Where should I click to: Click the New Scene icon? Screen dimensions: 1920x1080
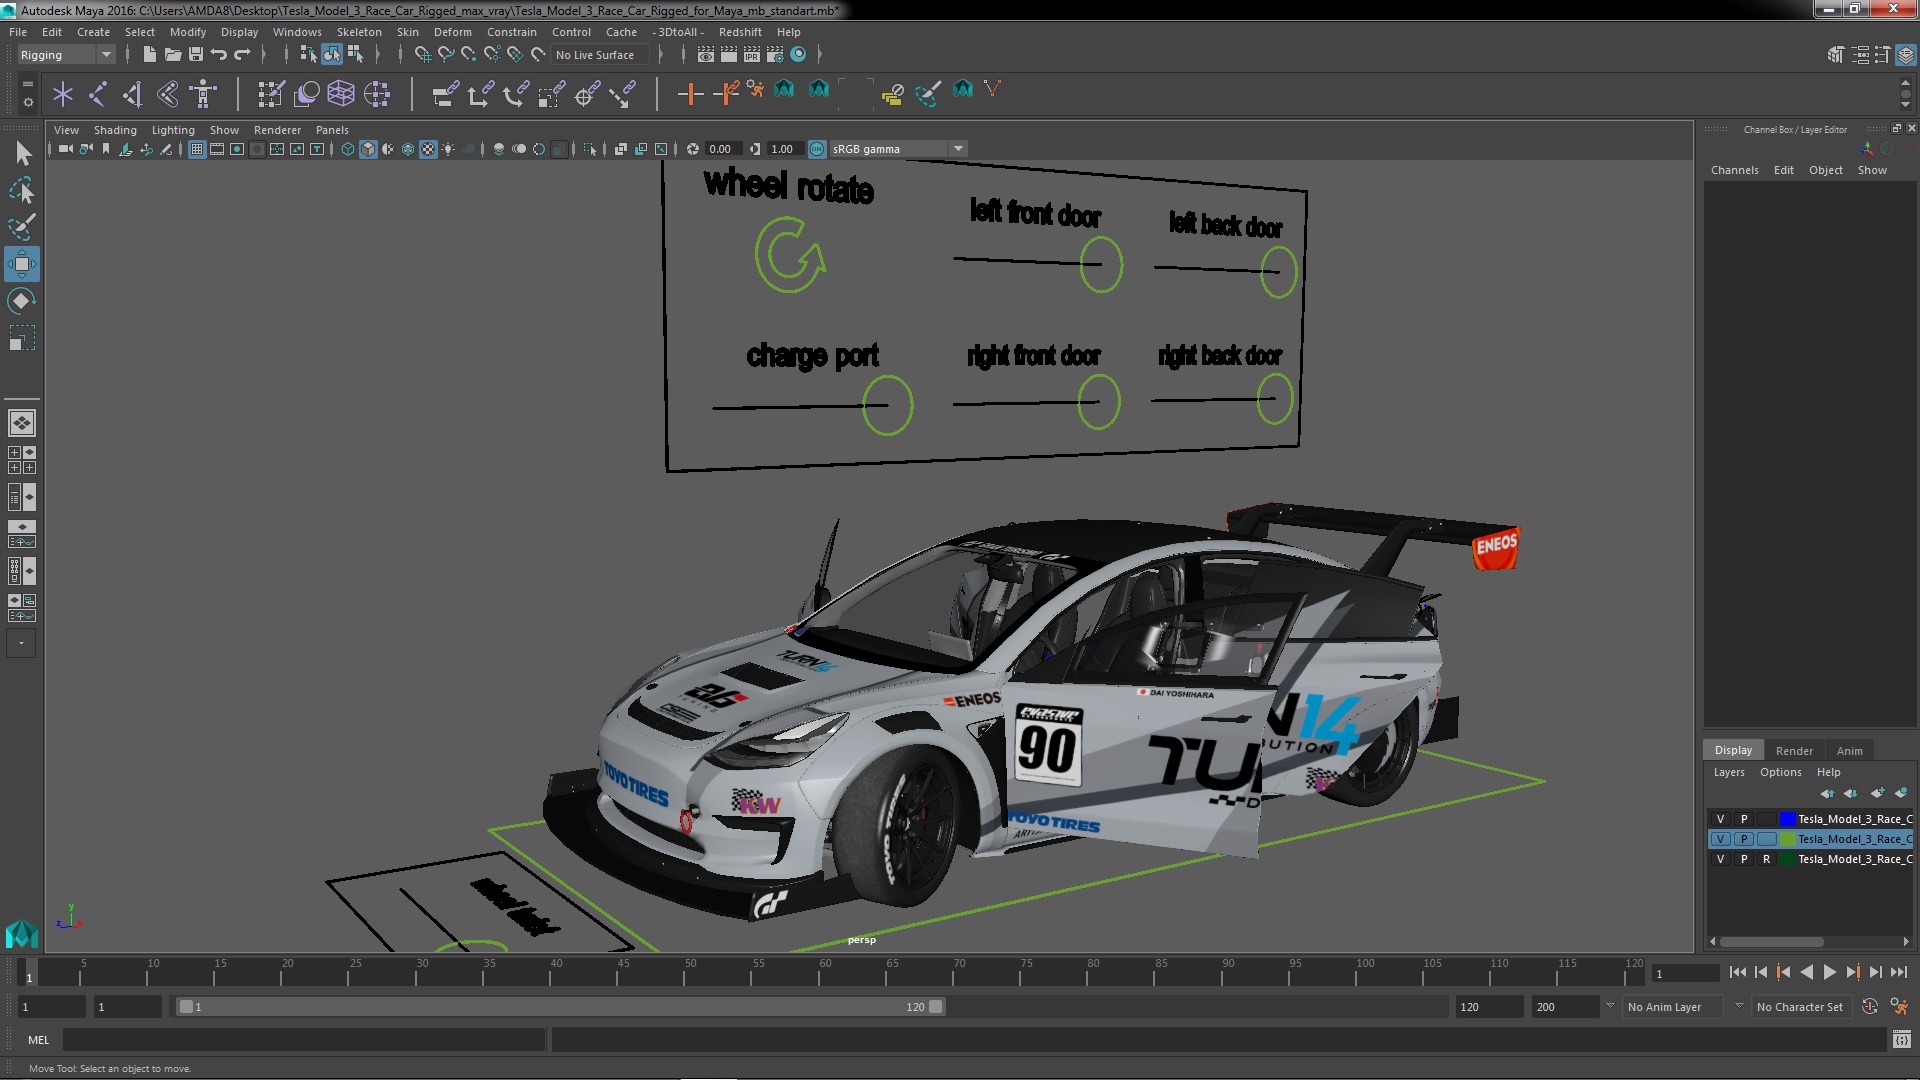pyautogui.click(x=149, y=55)
